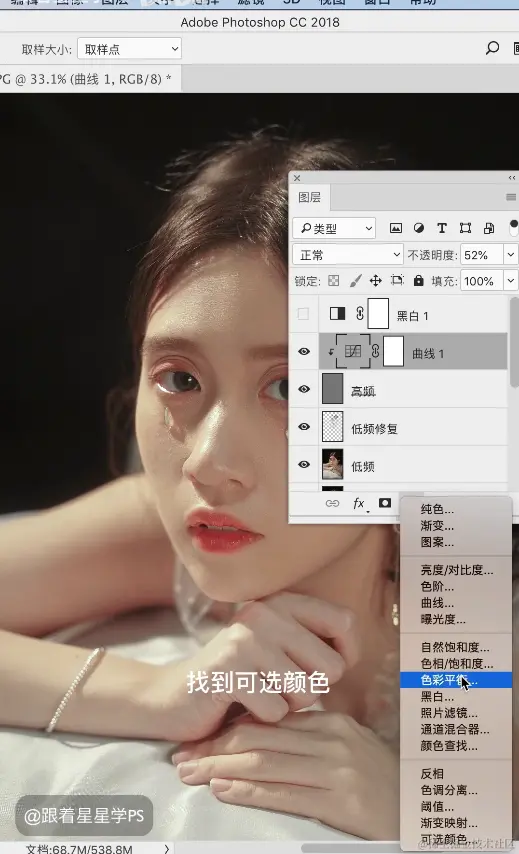Choose highlighted 色彩平衡... menu item
Image resolution: width=519 pixels, height=854 pixels.
coord(456,680)
